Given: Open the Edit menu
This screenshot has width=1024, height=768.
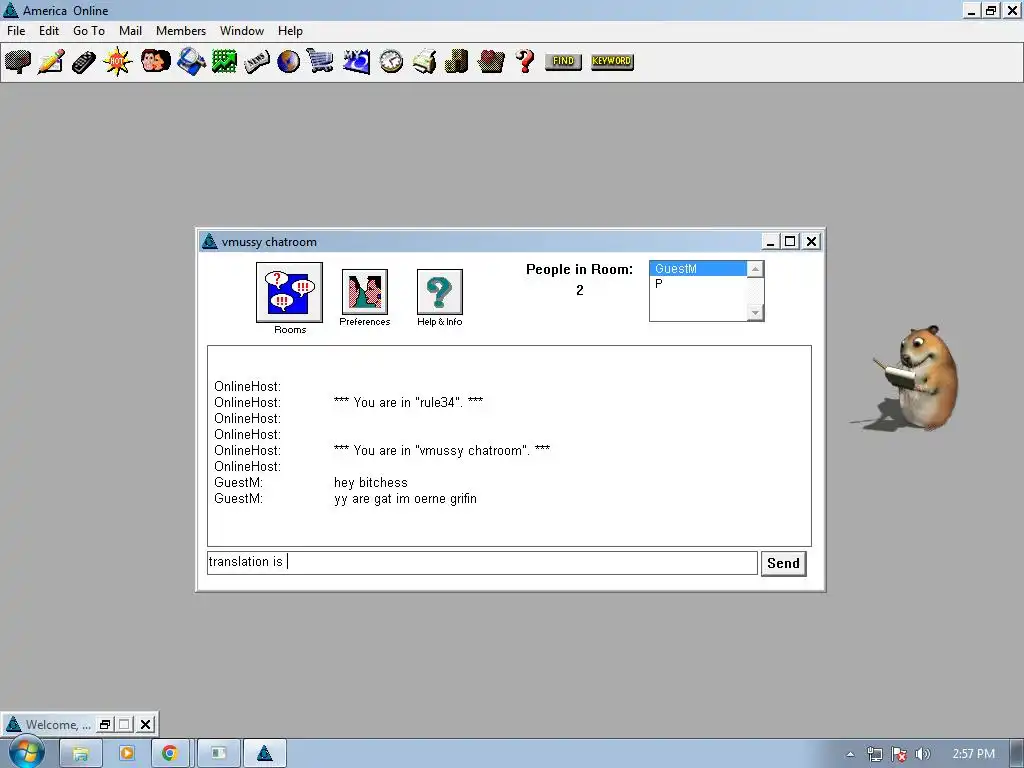Looking at the screenshot, I should pos(49,31).
